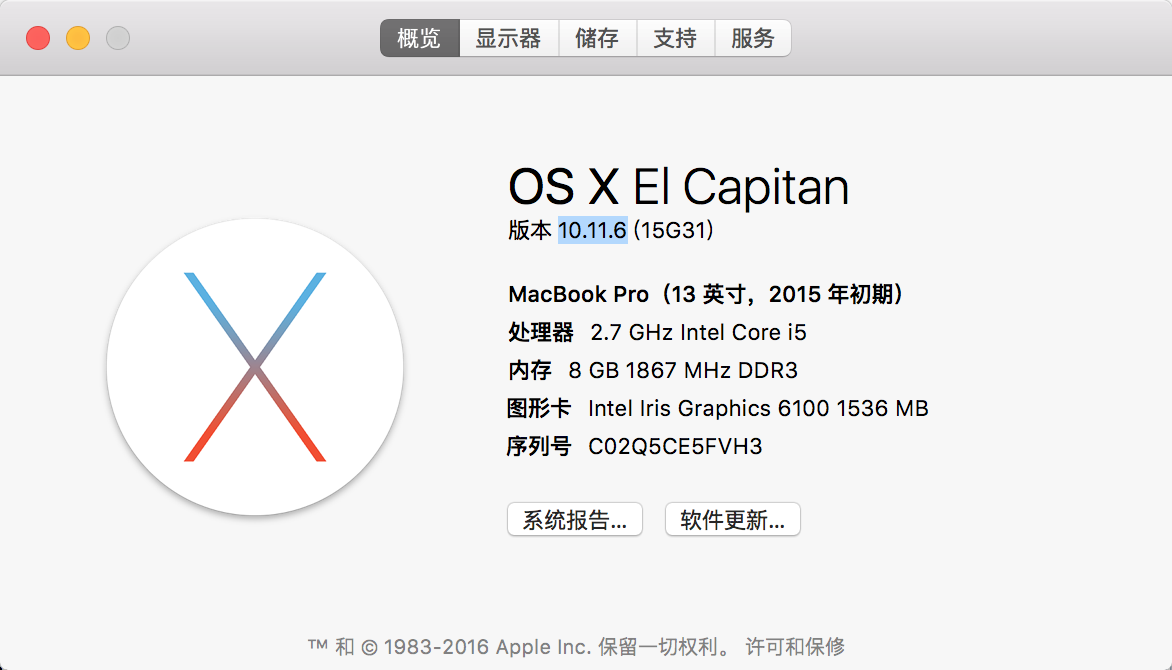Click the highlighted version number 10.11.6
Viewport: 1172px width, 670px height.
click(592, 231)
